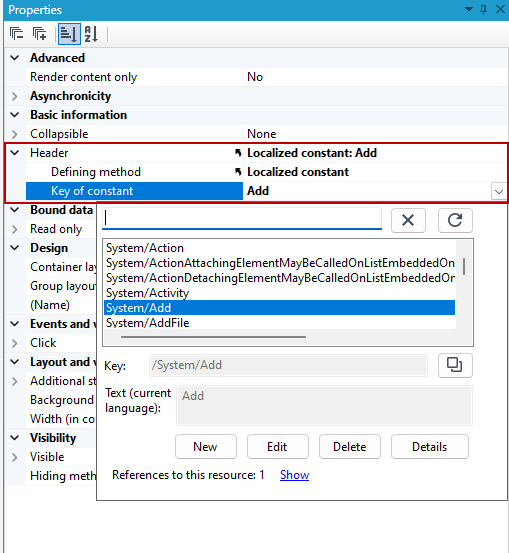Click the Key field showing /System/Add

click(288, 365)
